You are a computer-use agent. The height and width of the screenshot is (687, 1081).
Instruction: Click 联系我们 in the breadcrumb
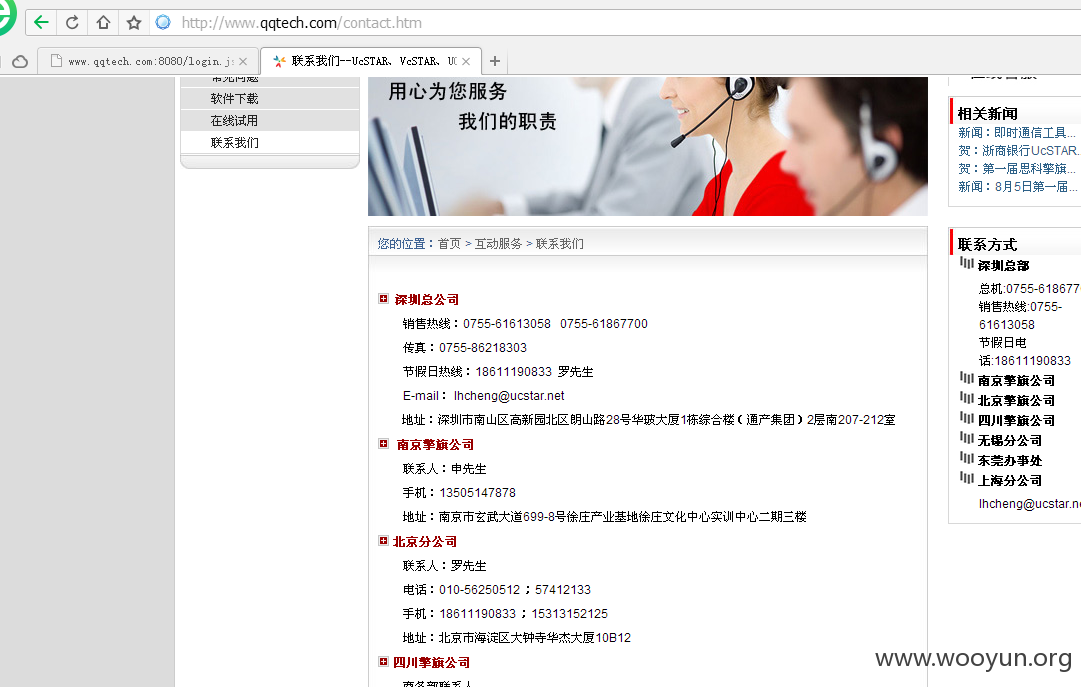(x=560, y=243)
